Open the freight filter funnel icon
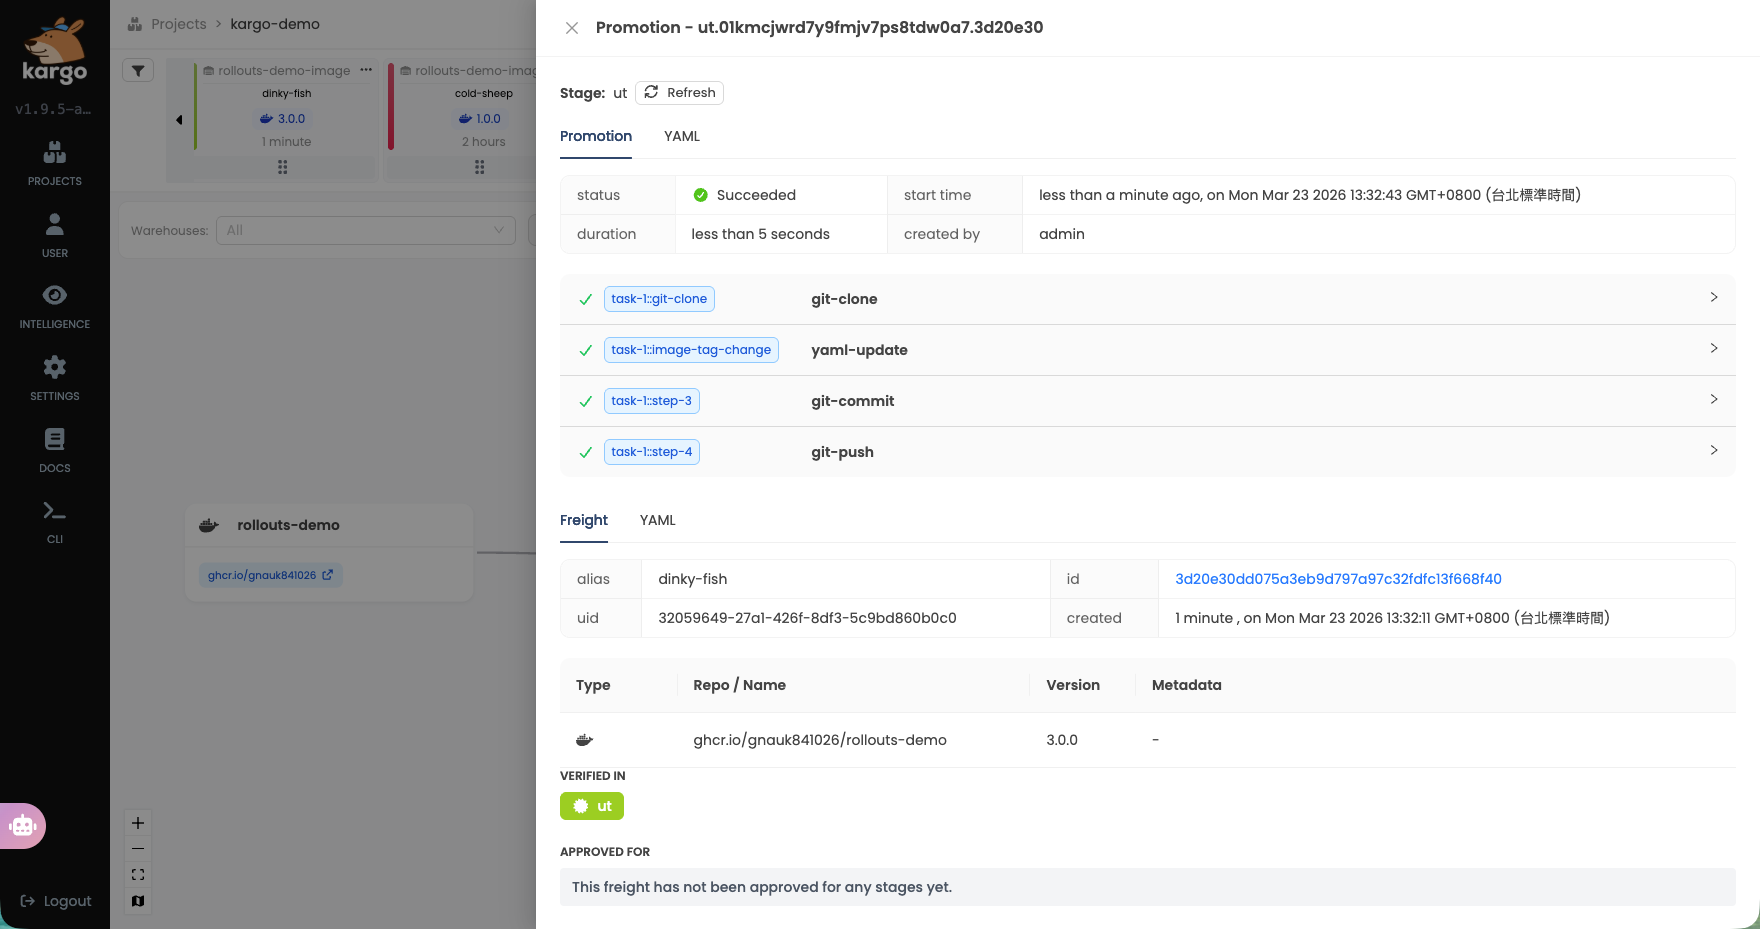 click(138, 71)
